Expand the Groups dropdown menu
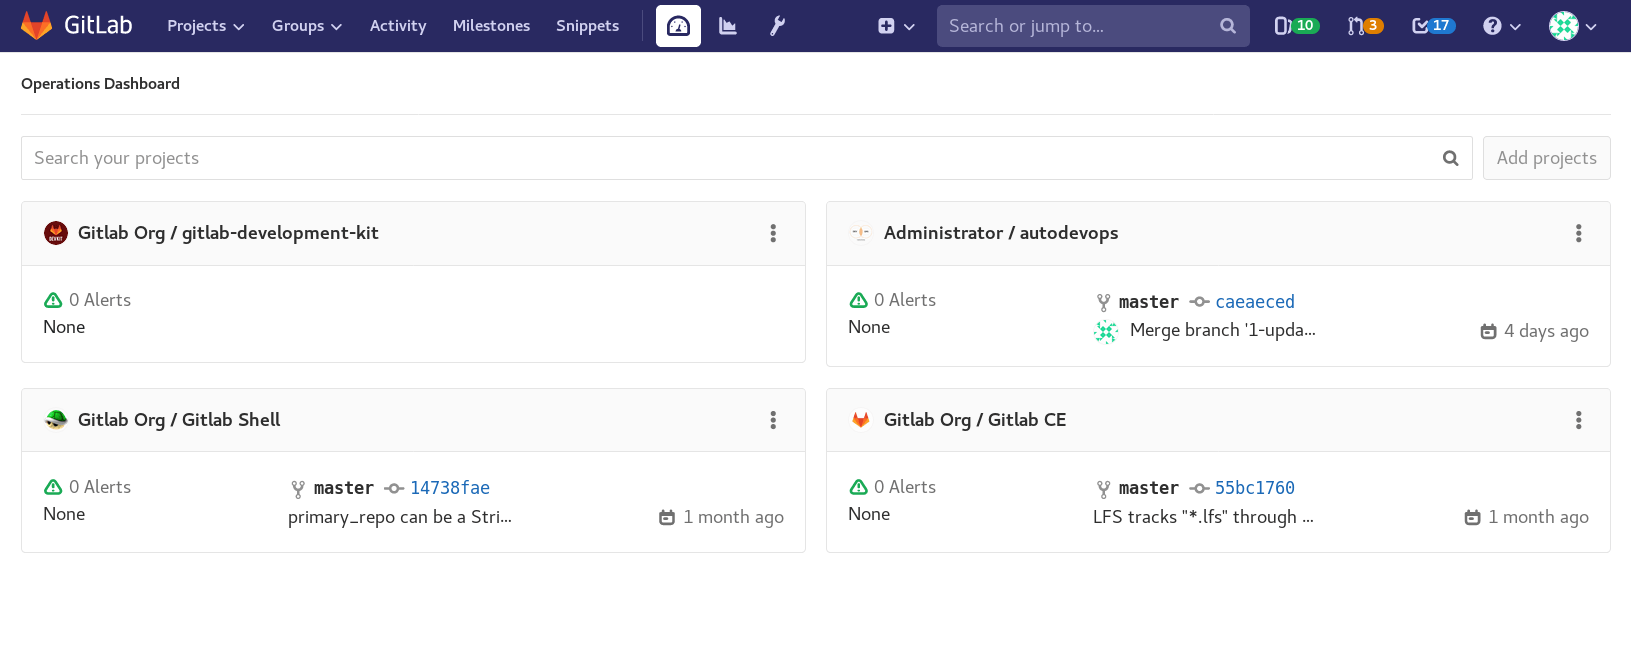Viewport: 1631px width, 665px height. (306, 26)
